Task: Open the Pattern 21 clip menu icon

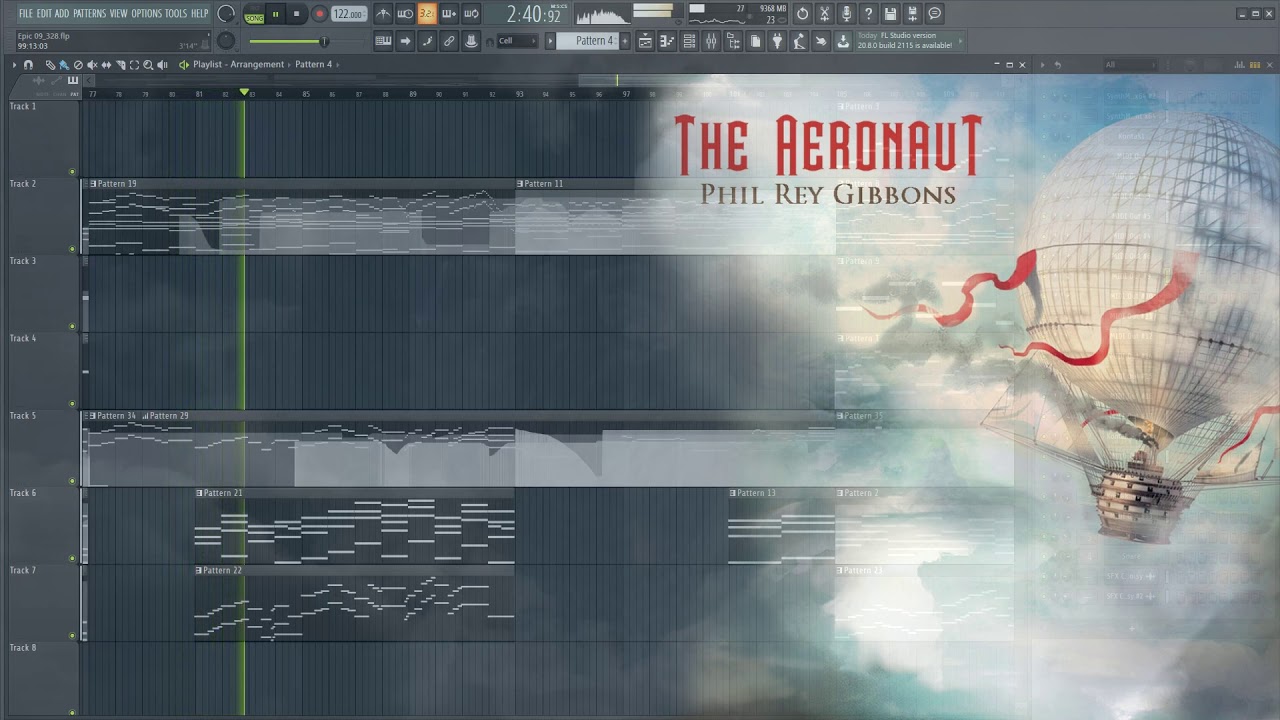Action: point(199,493)
